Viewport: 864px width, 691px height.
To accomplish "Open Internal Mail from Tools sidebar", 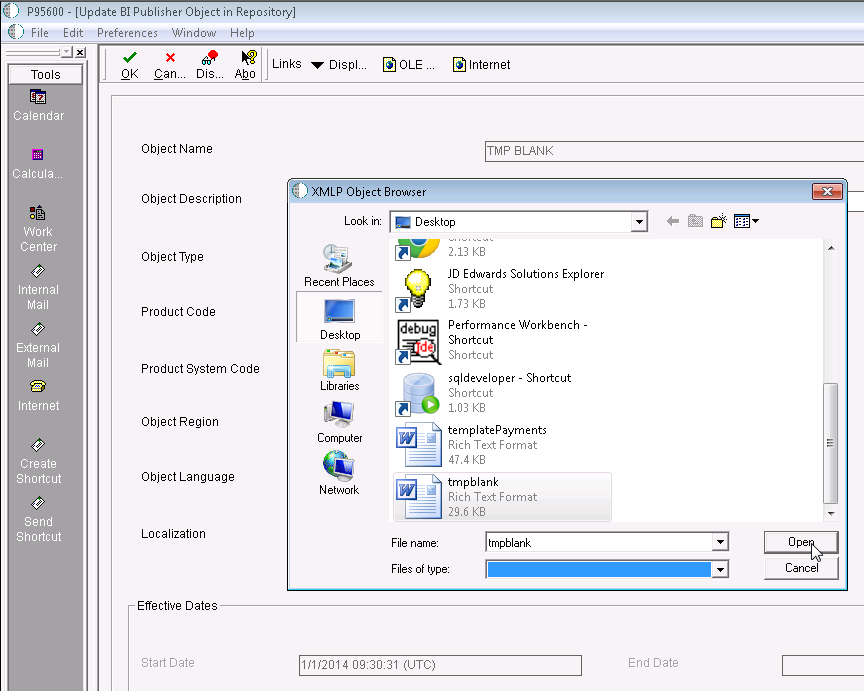I will pos(38,288).
